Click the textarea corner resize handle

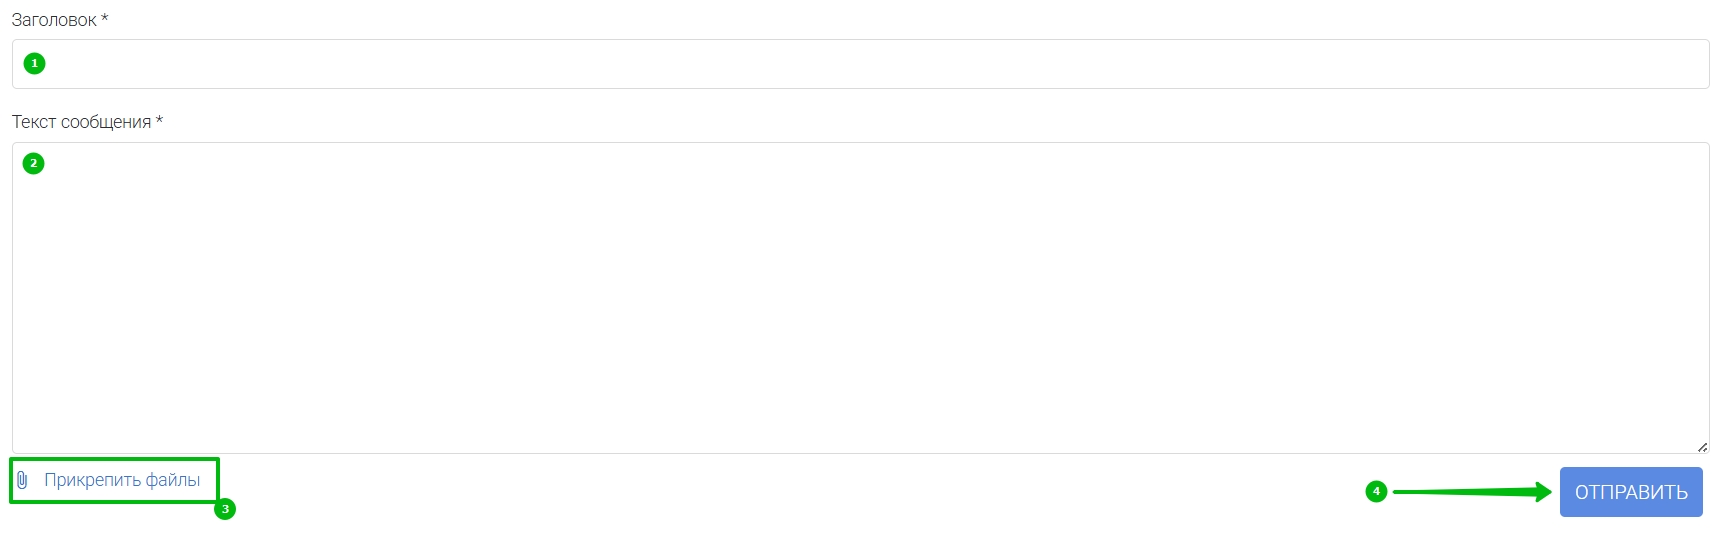1702,447
